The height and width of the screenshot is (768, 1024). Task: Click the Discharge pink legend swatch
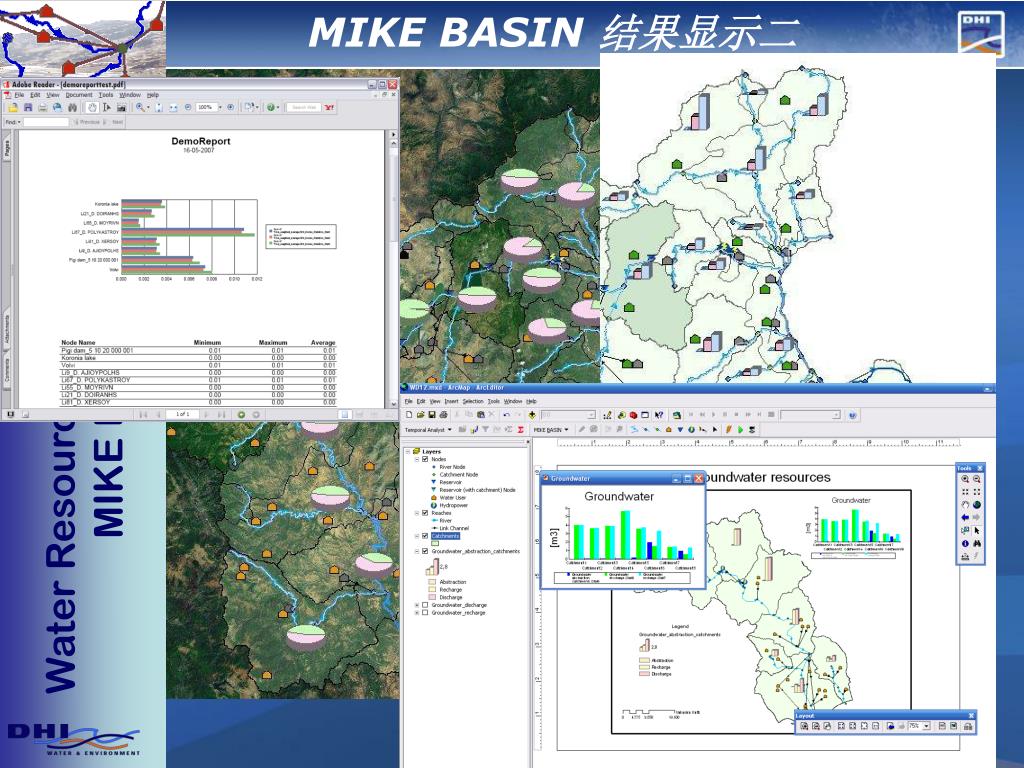pyautogui.click(x=432, y=597)
